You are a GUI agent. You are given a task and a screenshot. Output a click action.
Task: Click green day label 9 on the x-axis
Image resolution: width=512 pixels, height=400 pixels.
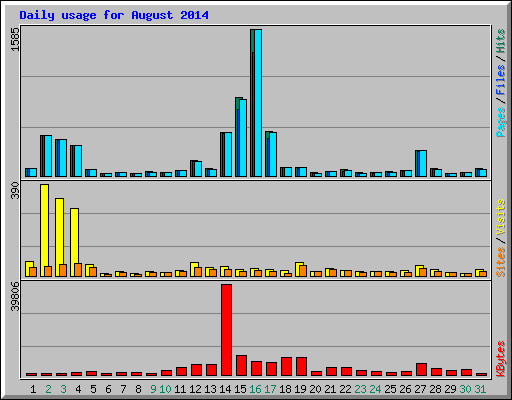[x=153, y=389]
